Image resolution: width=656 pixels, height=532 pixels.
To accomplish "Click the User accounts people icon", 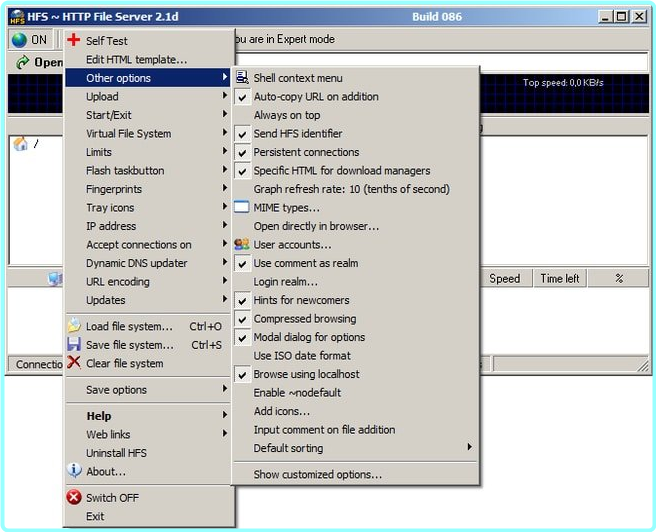I will pos(242,244).
